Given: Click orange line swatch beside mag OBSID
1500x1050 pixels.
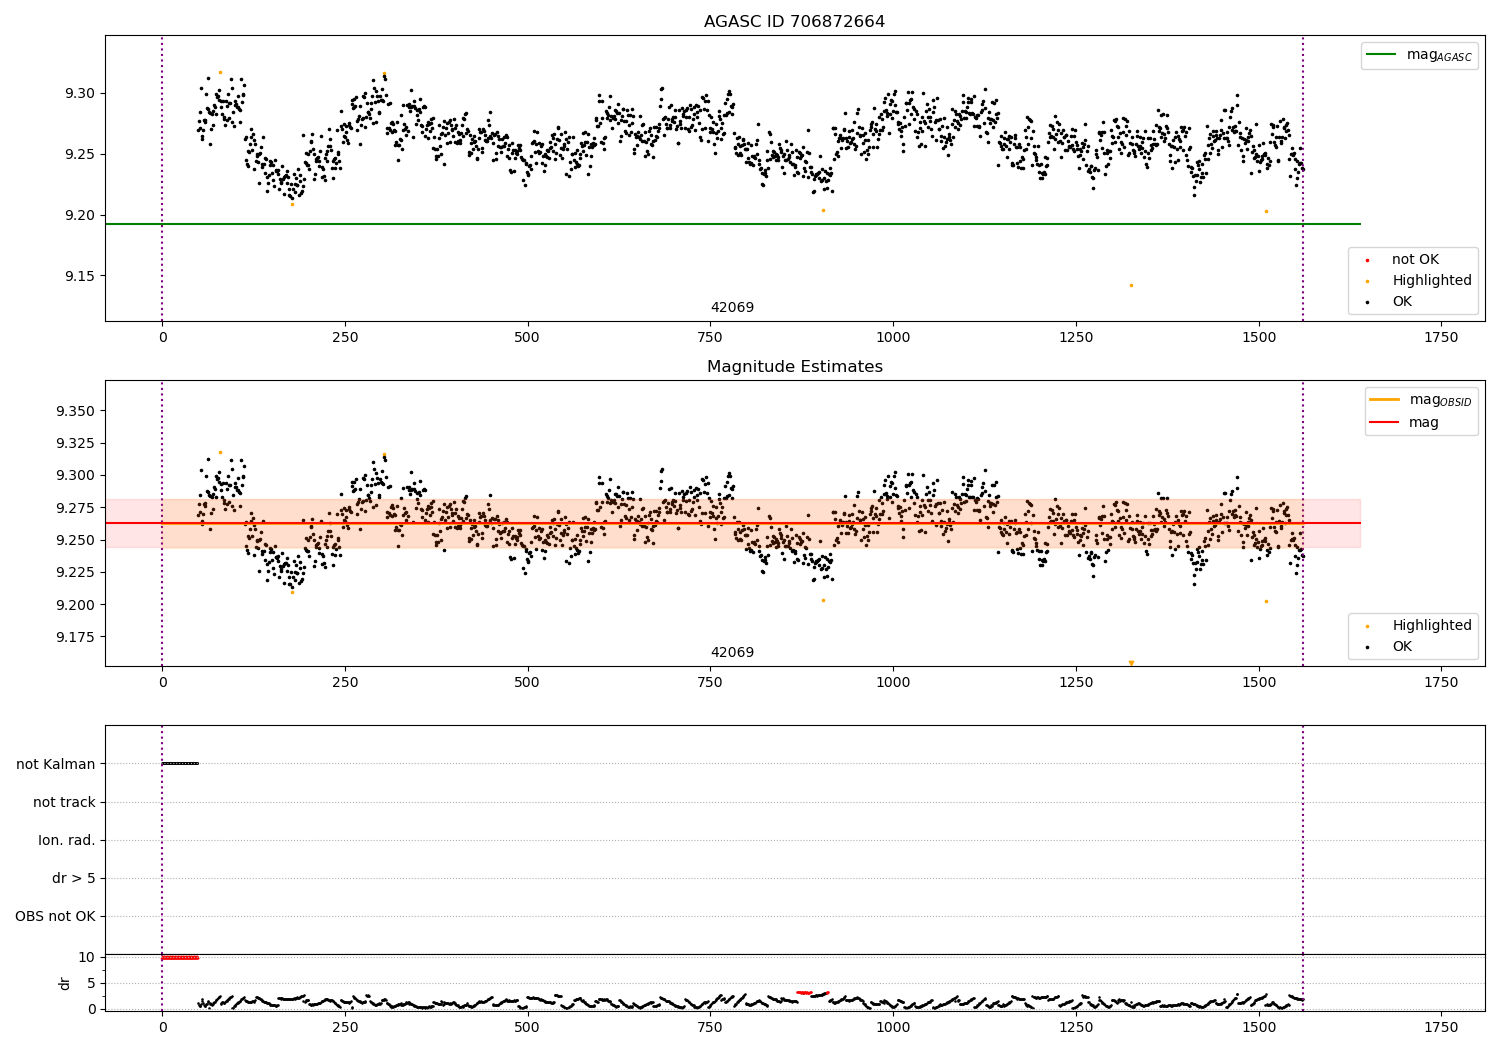Looking at the screenshot, I should coord(1385,400).
